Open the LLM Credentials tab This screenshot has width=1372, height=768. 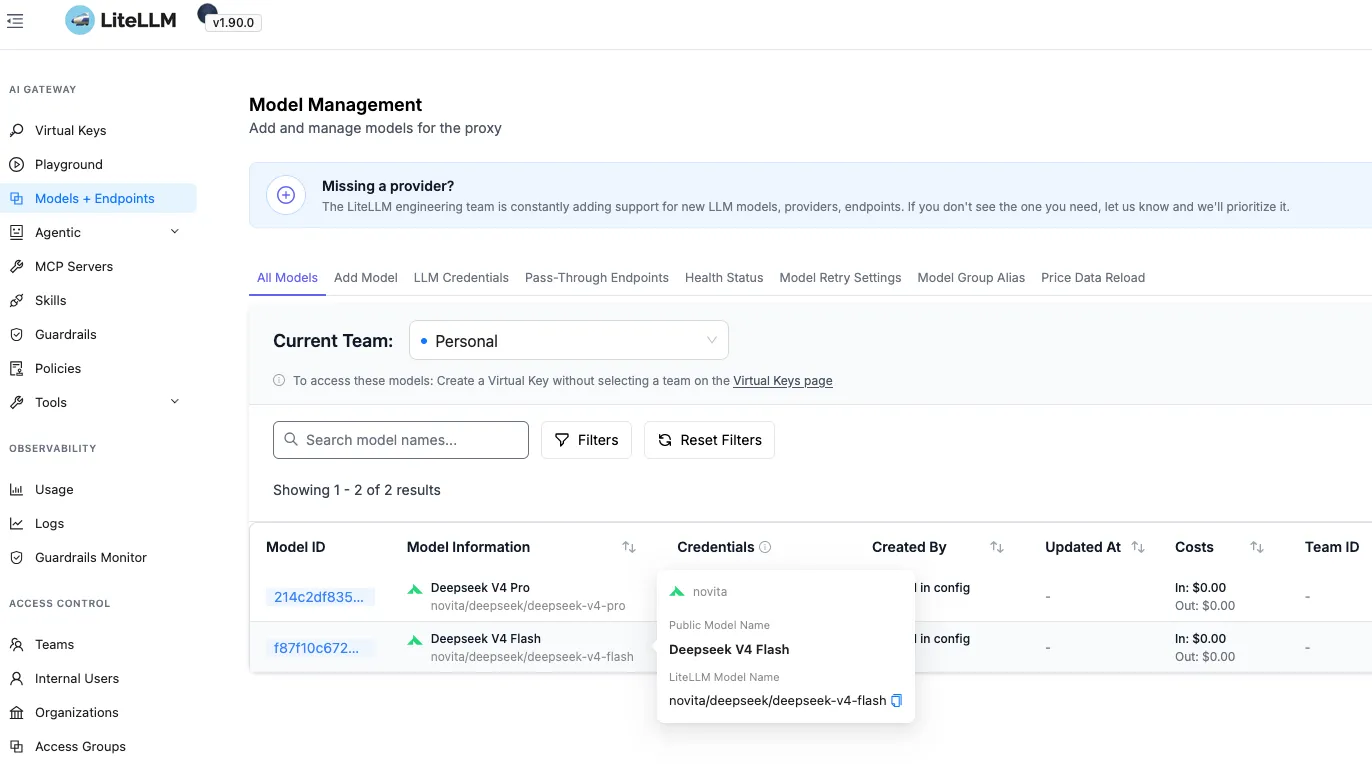click(461, 277)
